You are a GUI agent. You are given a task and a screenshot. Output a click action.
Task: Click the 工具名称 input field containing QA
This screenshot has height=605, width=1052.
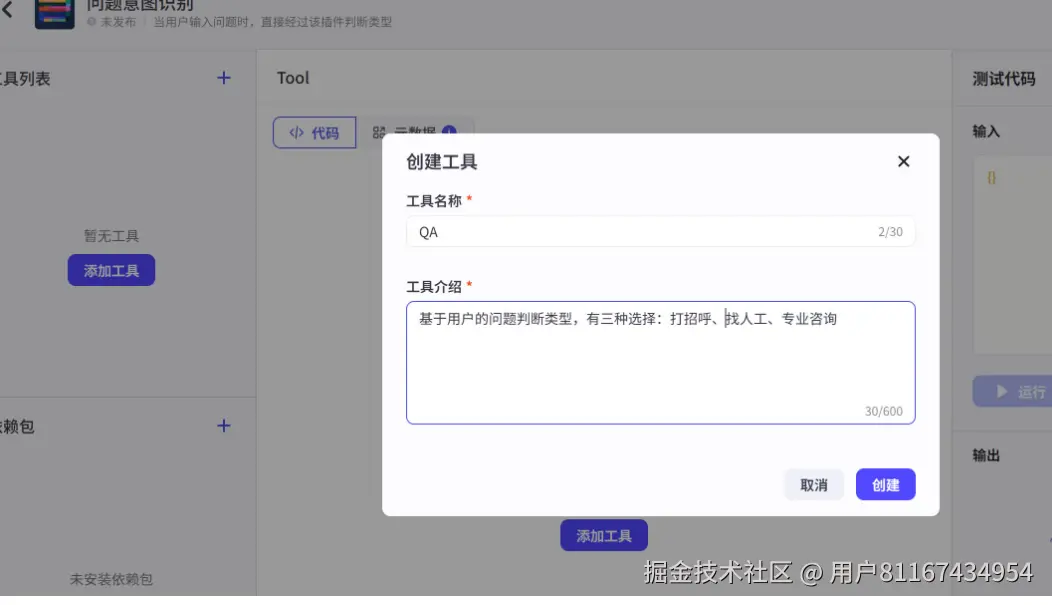660,231
